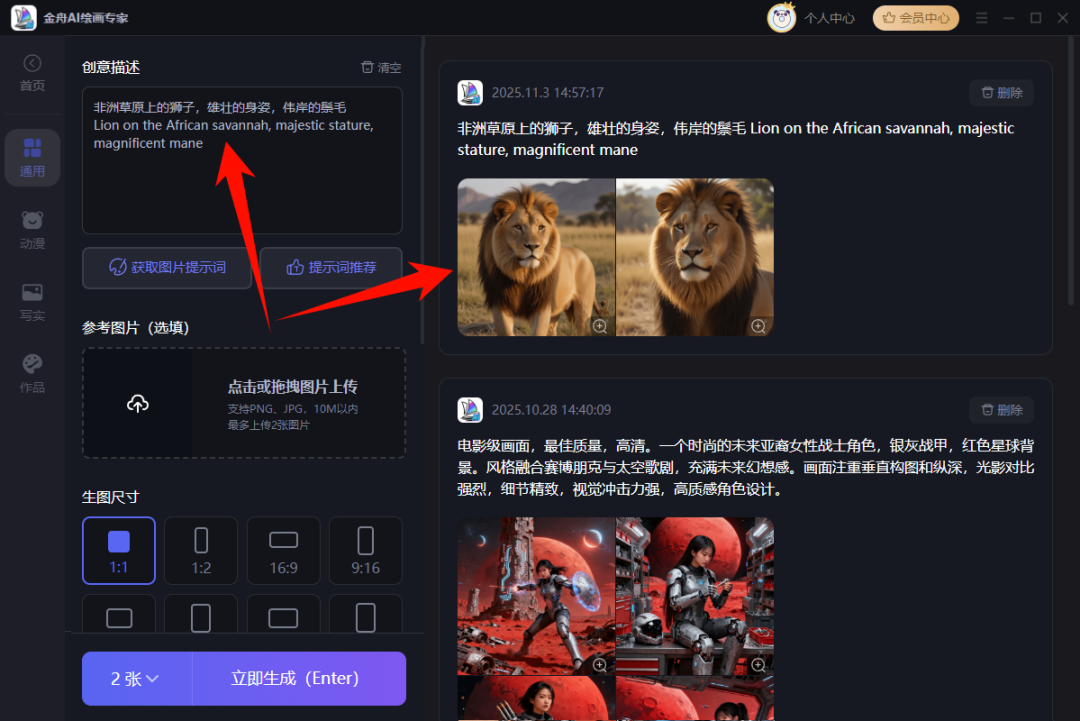Open 提示词推荐 prompt suggestions
This screenshot has width=1080, height=721.
pyautogui.click(x=332, y=267)
